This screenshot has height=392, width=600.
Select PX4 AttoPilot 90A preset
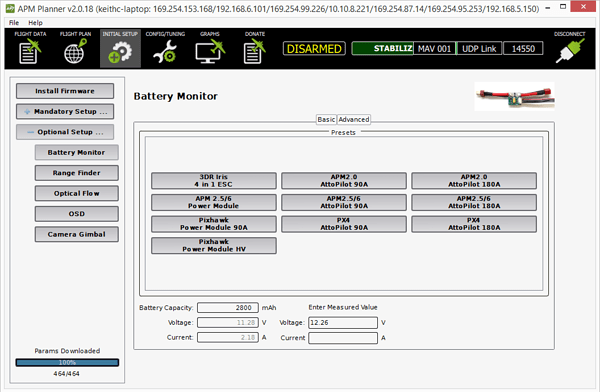[344, 224]
